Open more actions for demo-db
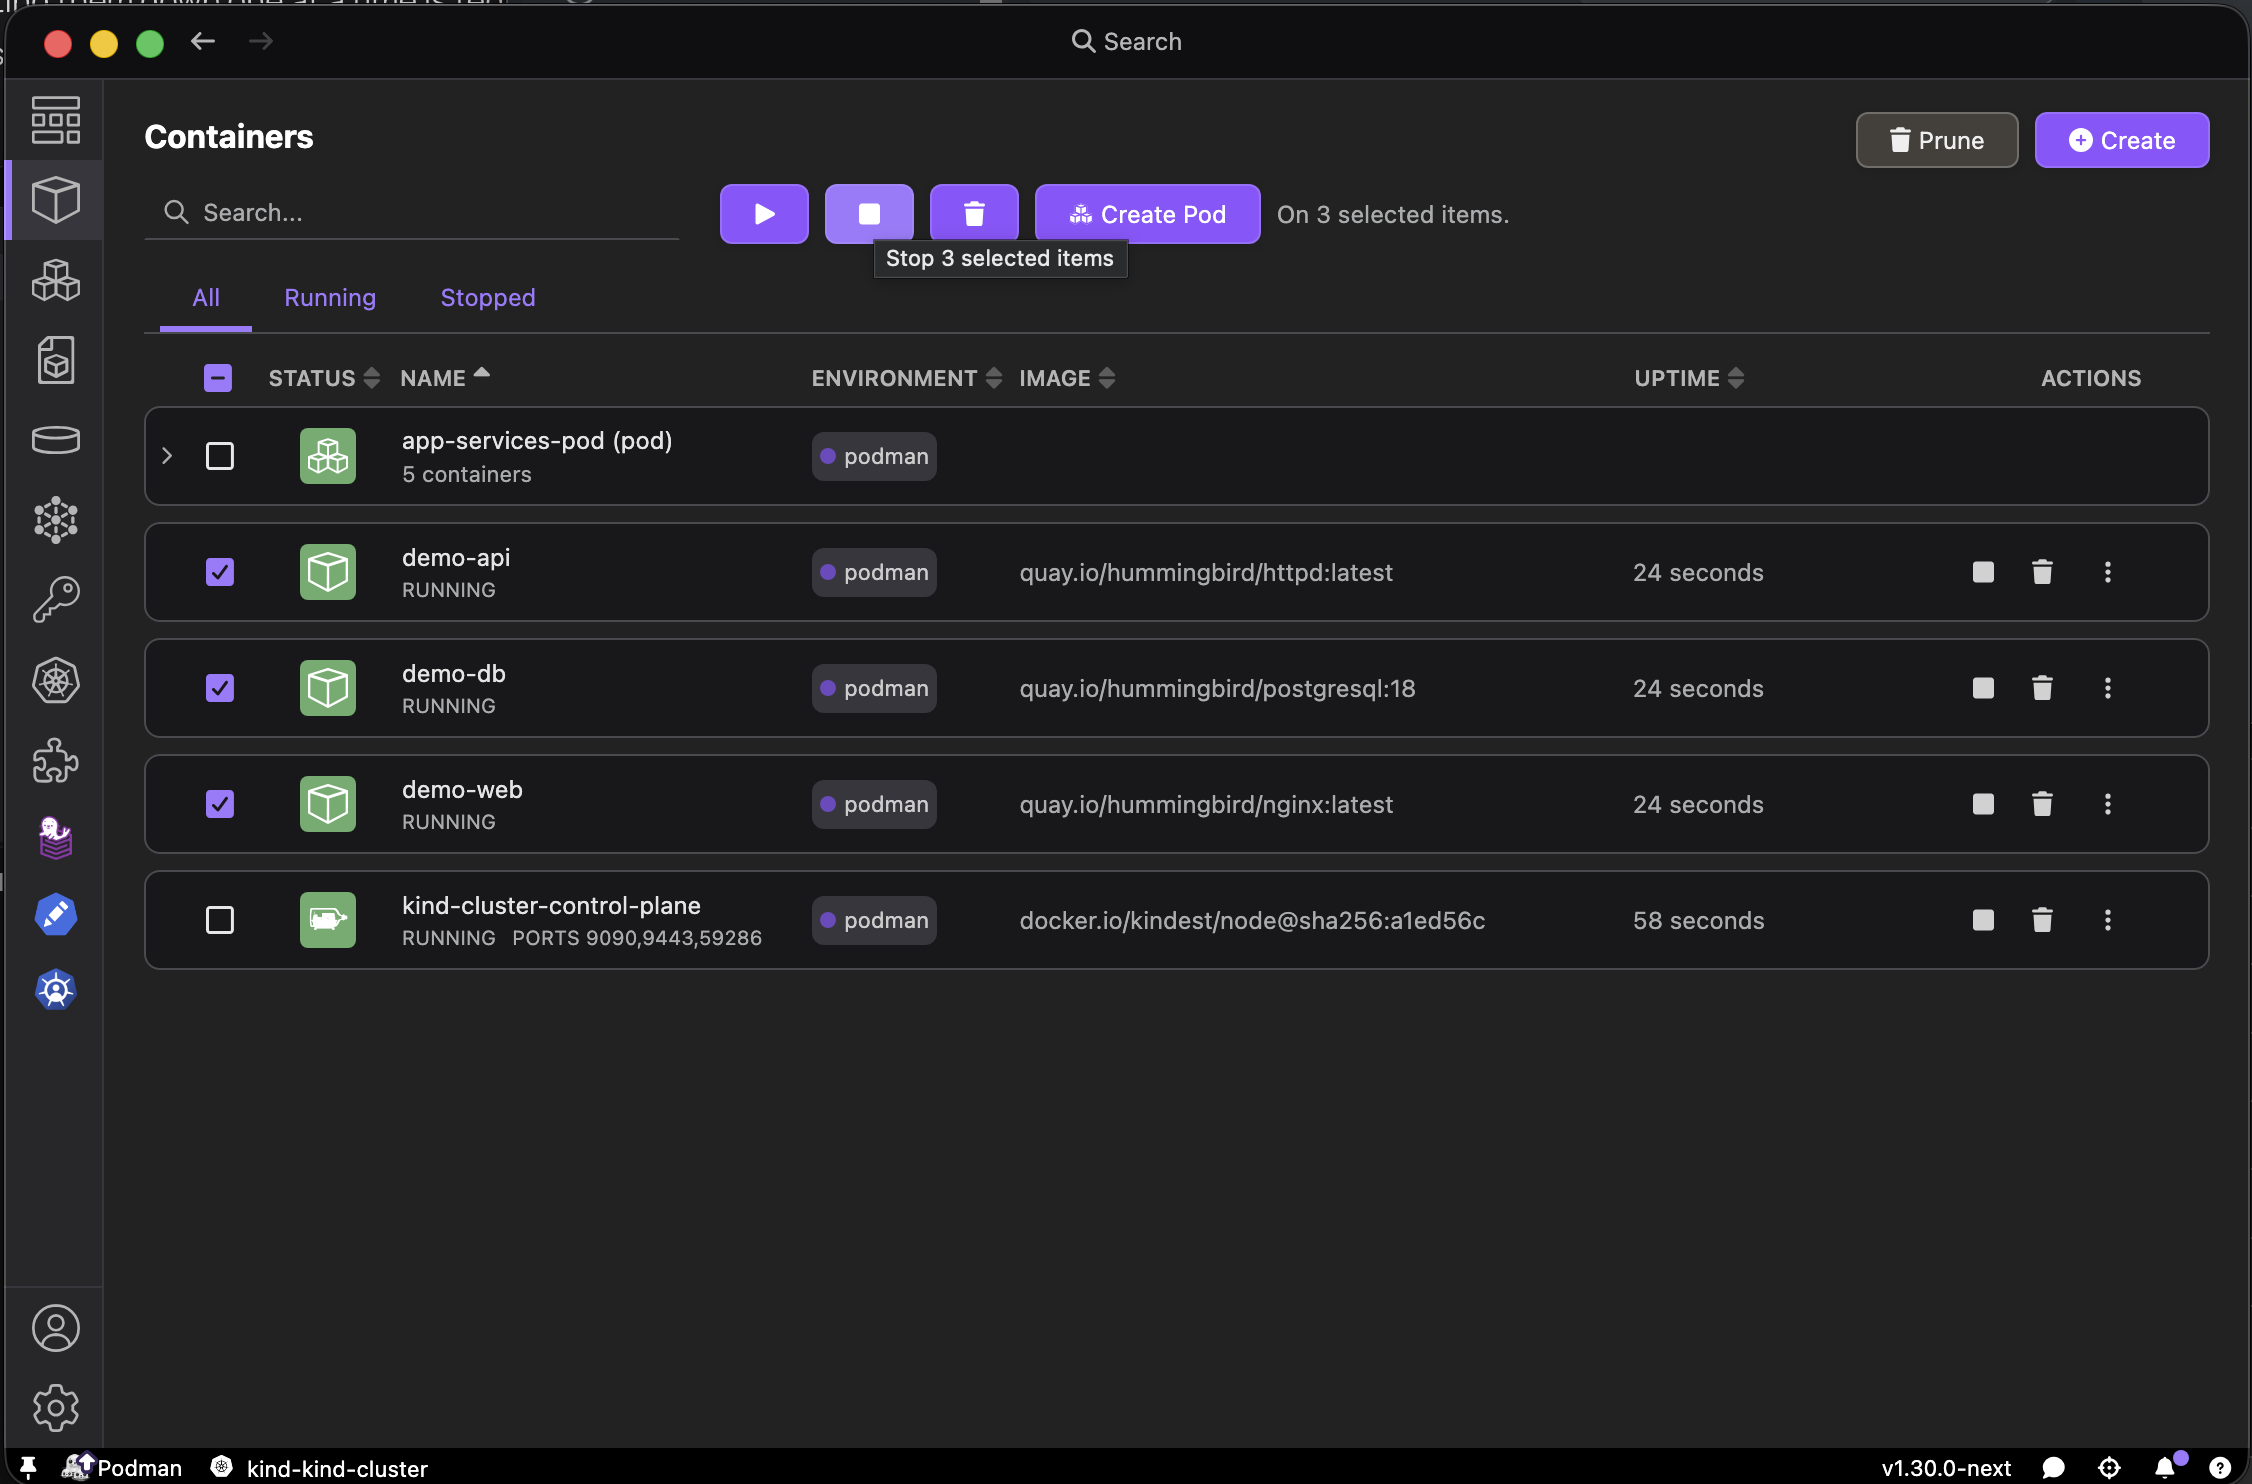This screenshot has width=2252, height=1484. (x=2108, y=688)
